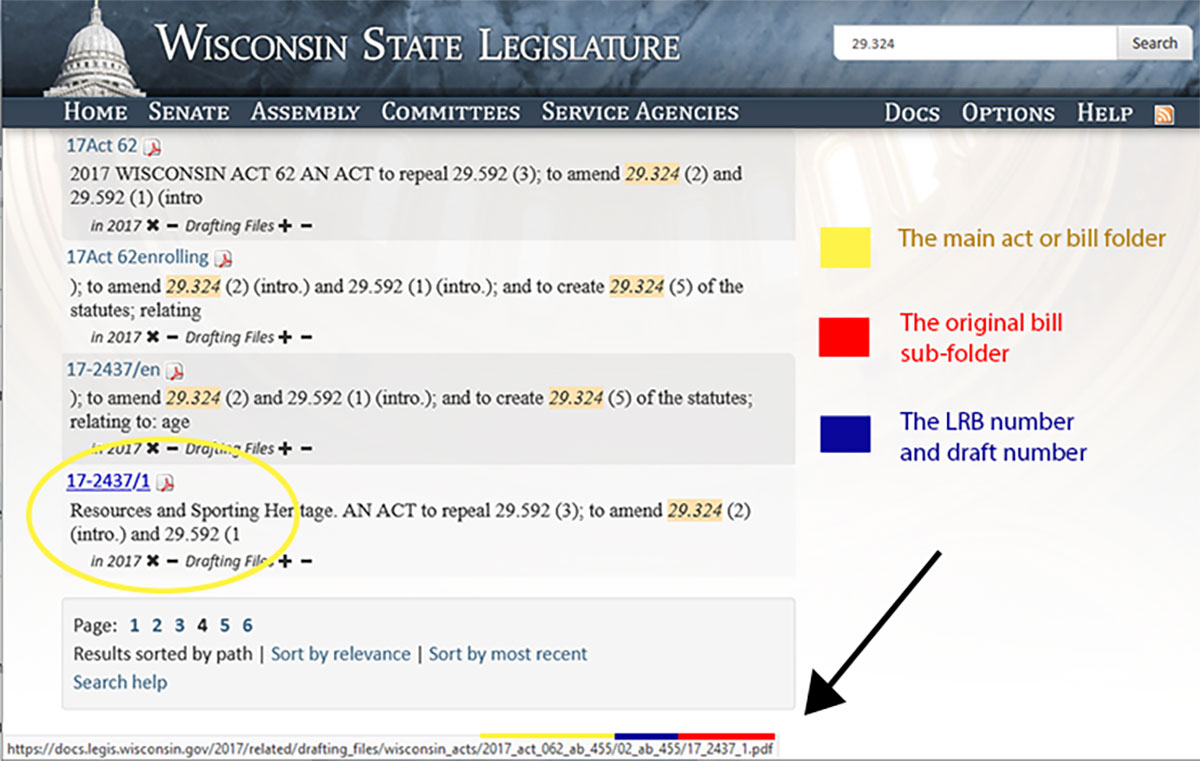Open PDF icon next to 17-2437/en
The width and height of the screenshot is (1200, 761).
click(175, 372)
